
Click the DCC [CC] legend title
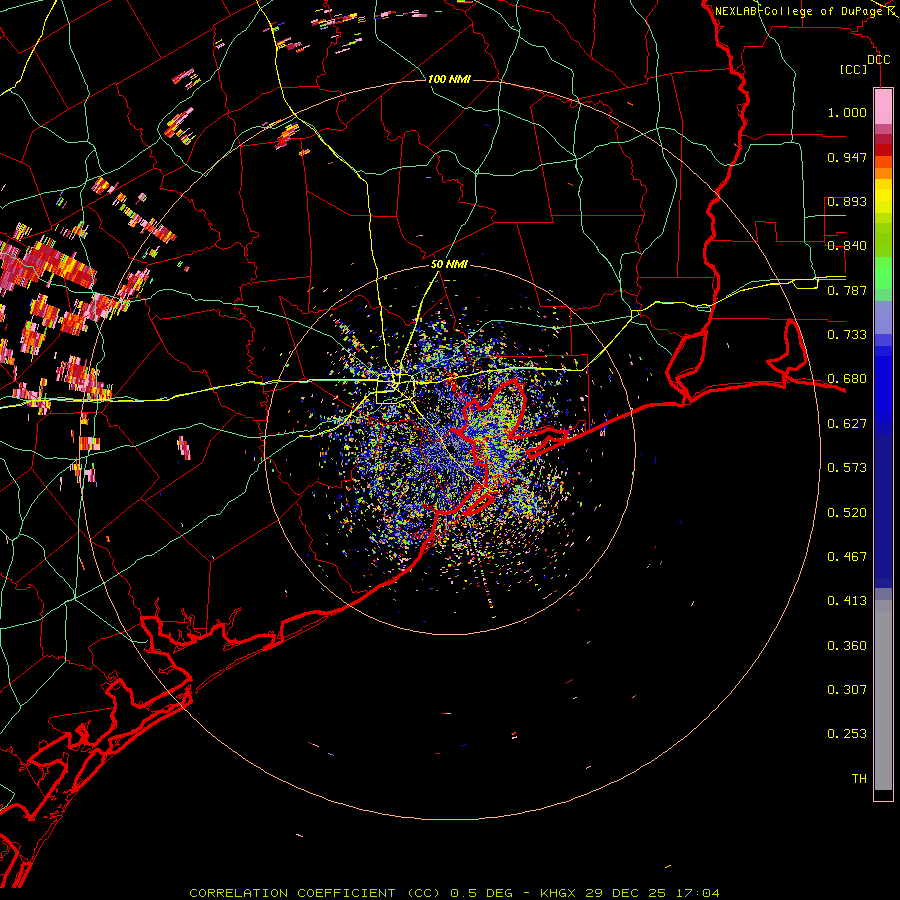(865, 64)
